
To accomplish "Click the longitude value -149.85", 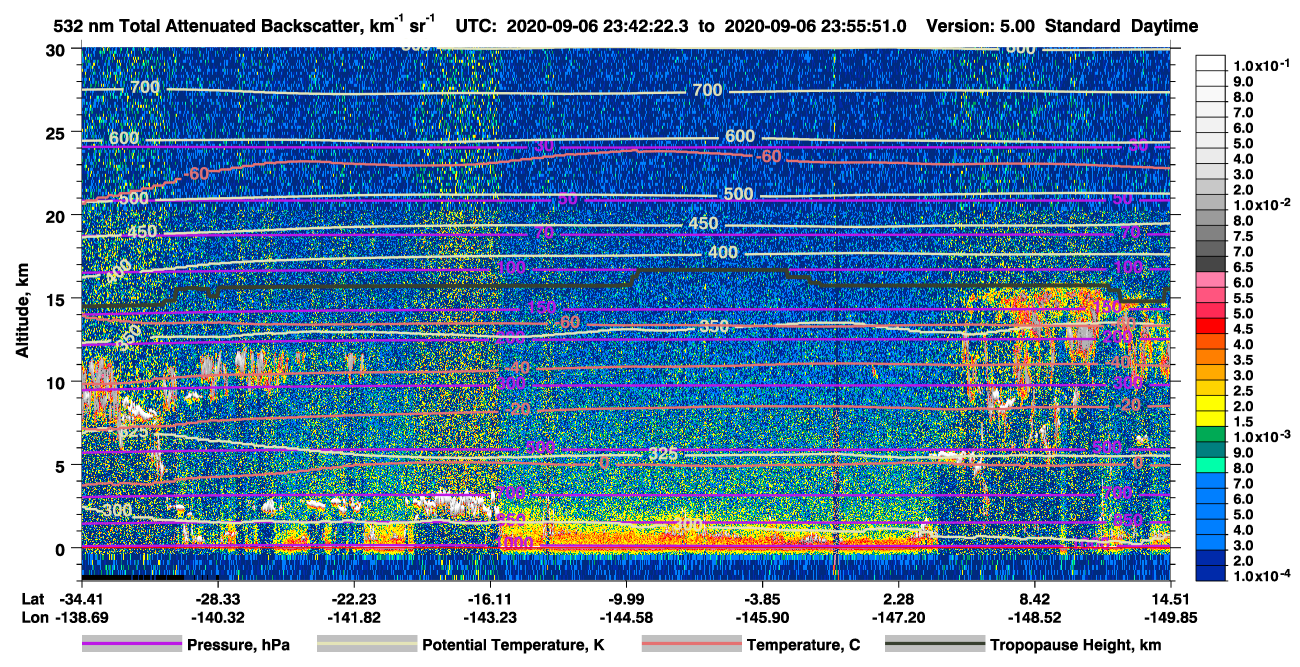I will 1171,617.
